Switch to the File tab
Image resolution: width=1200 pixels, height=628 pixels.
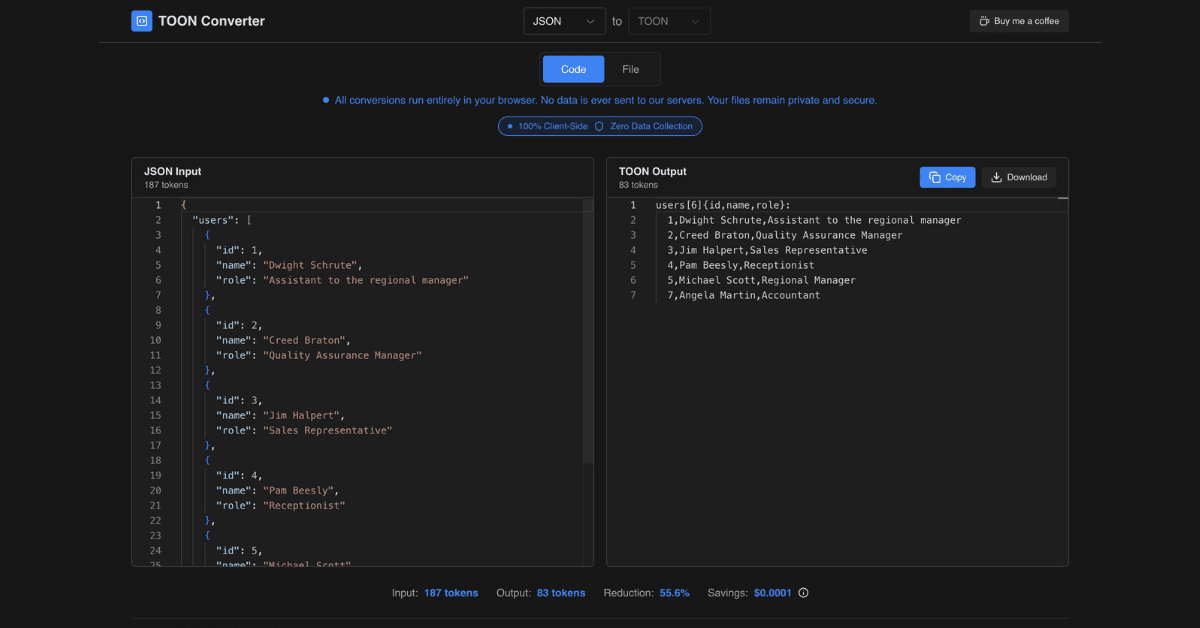coord(630,69)
